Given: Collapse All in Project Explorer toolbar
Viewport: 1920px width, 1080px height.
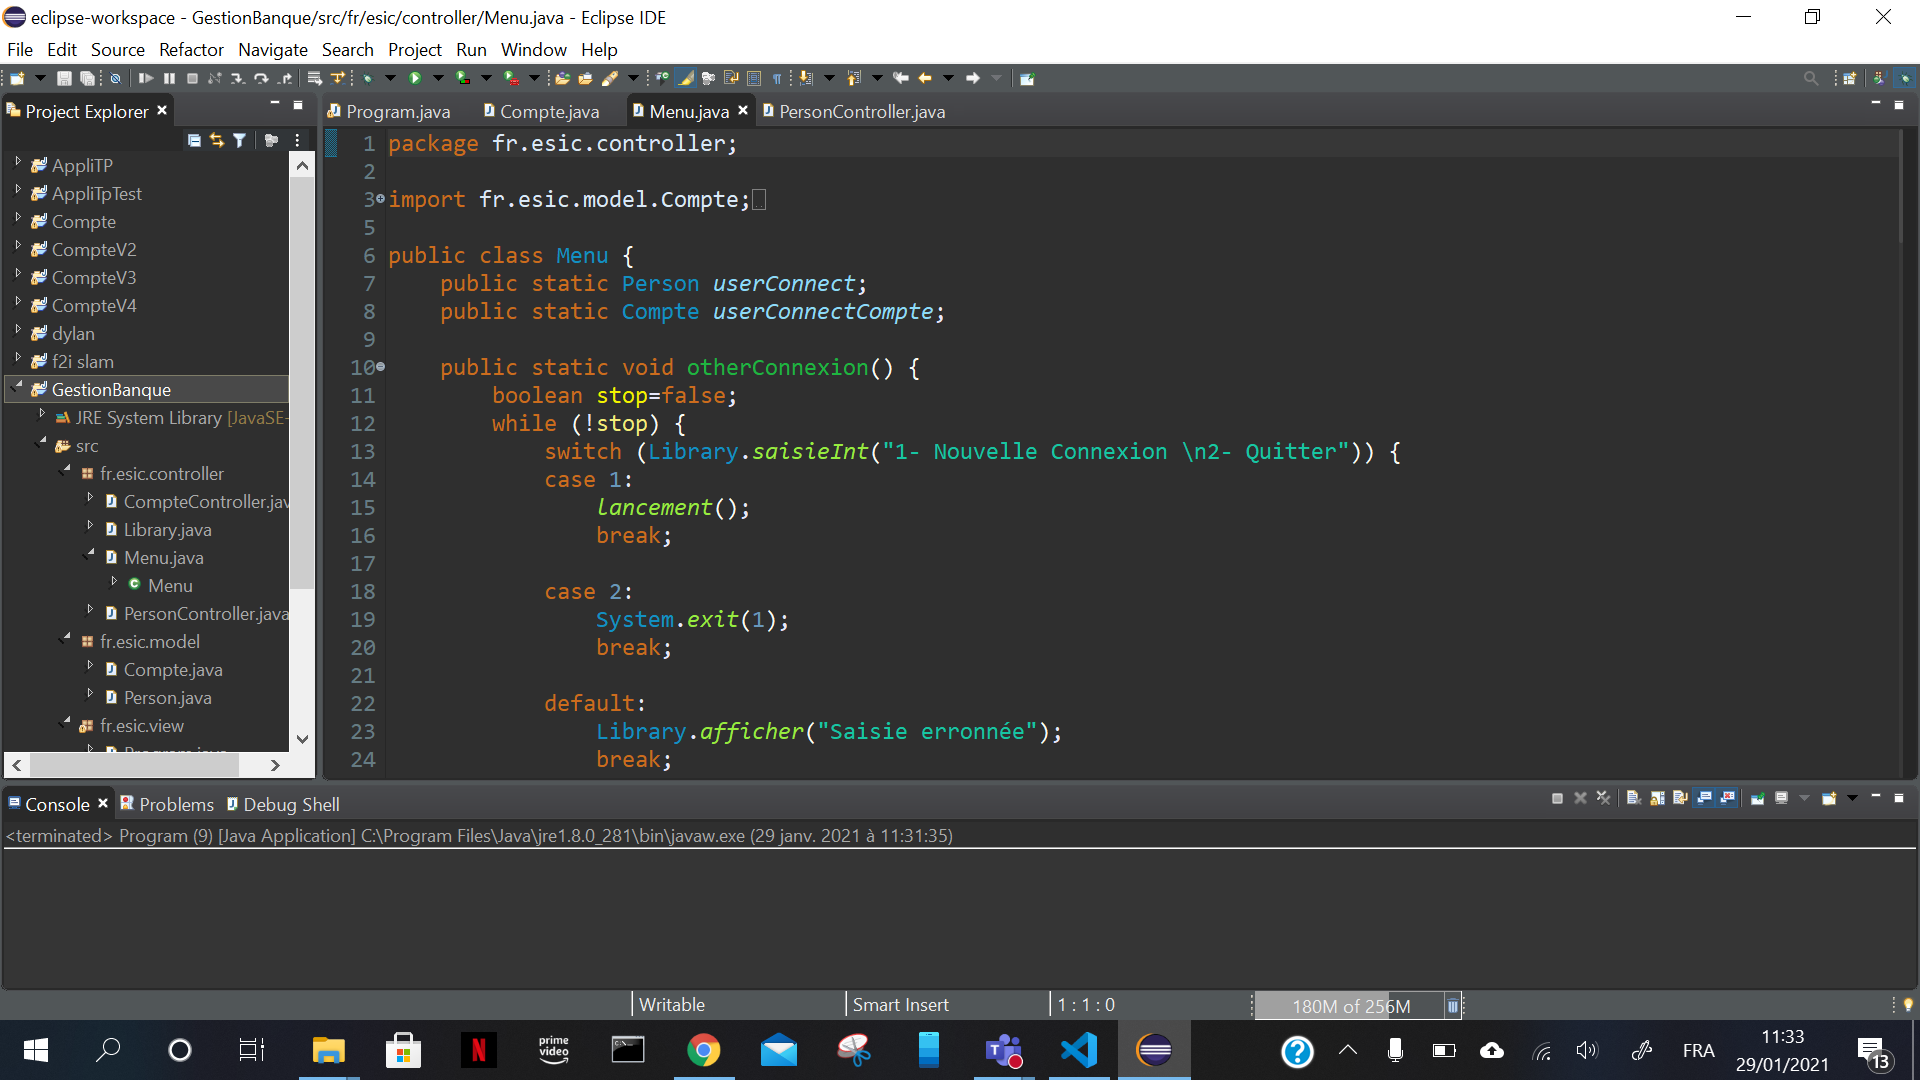Looking at the screenshot, I should (x=194, y=141).
